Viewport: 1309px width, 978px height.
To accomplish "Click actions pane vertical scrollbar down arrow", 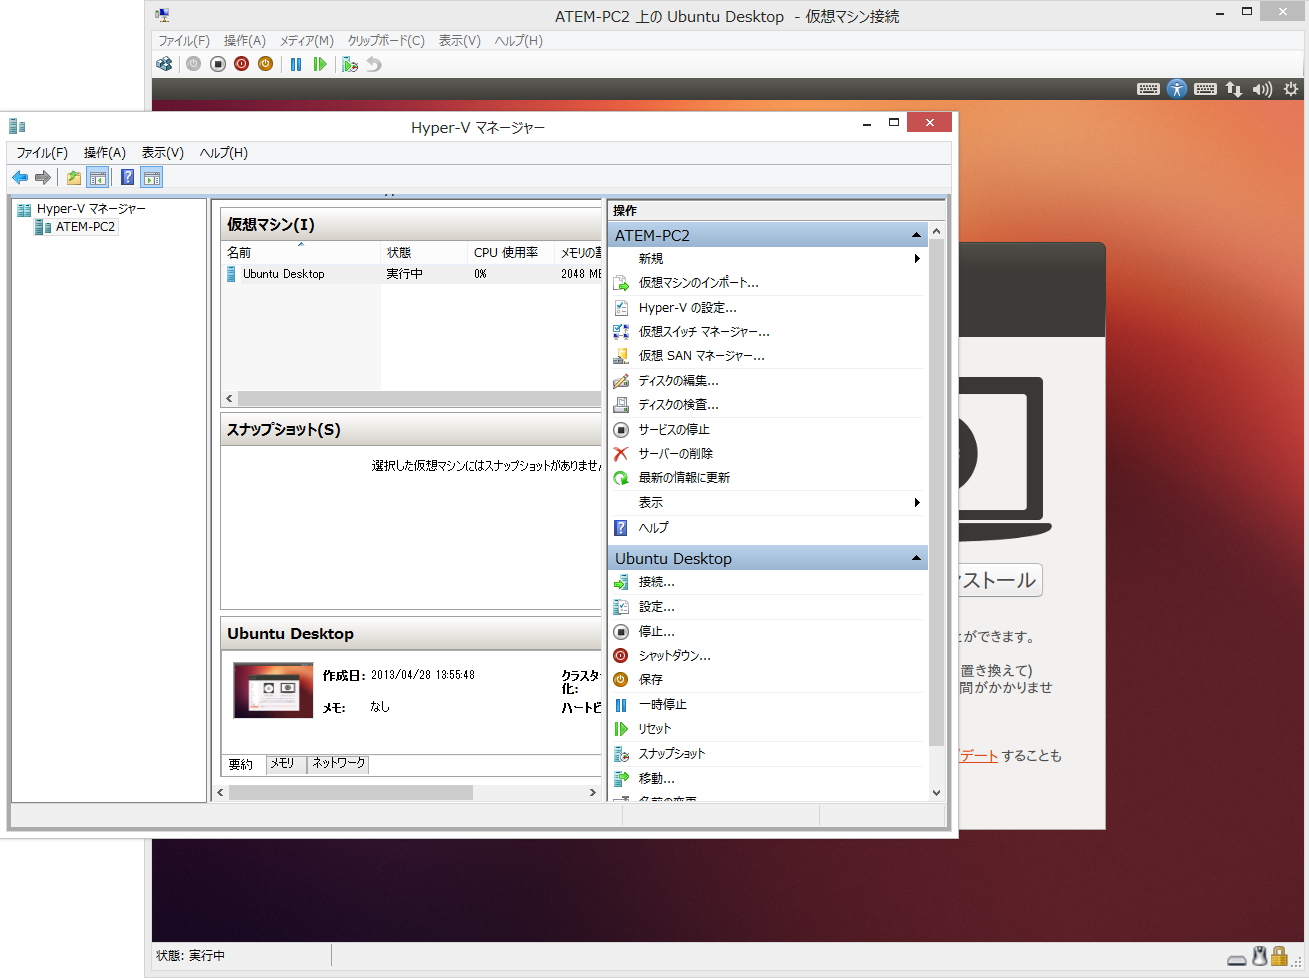I will (936, 792).
